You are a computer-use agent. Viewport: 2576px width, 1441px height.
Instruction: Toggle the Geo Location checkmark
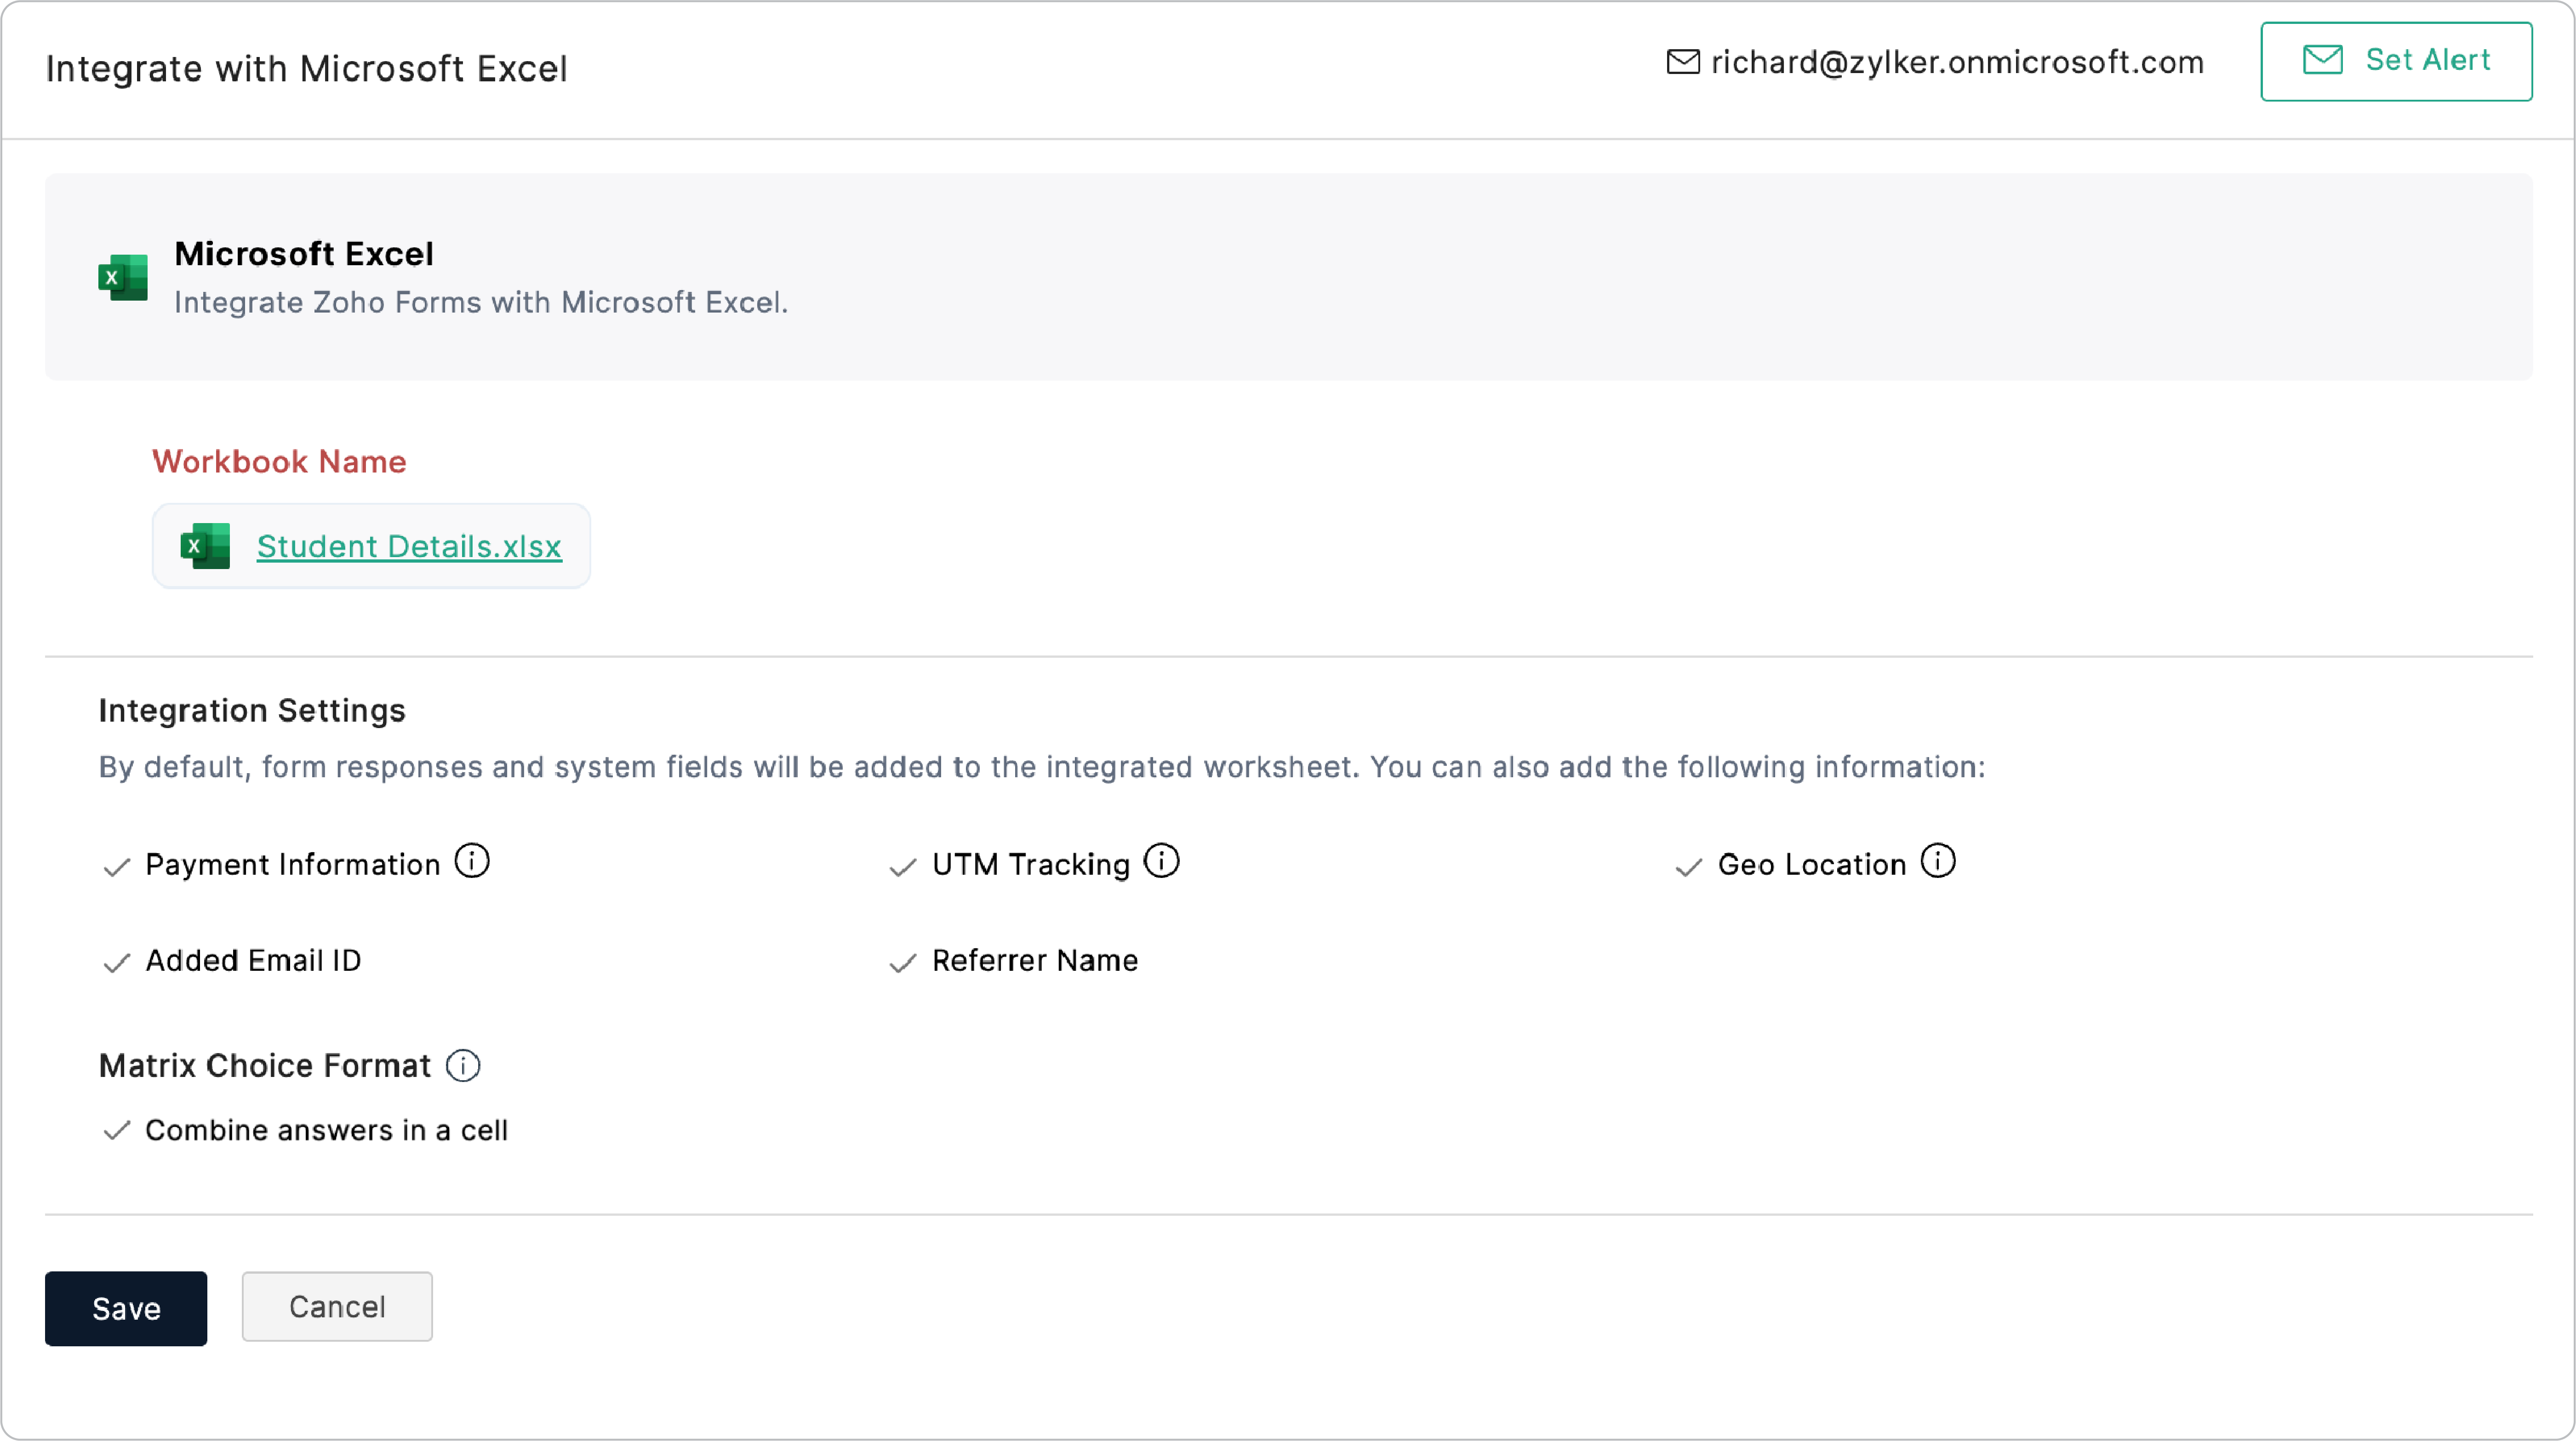coord(1688,866)
